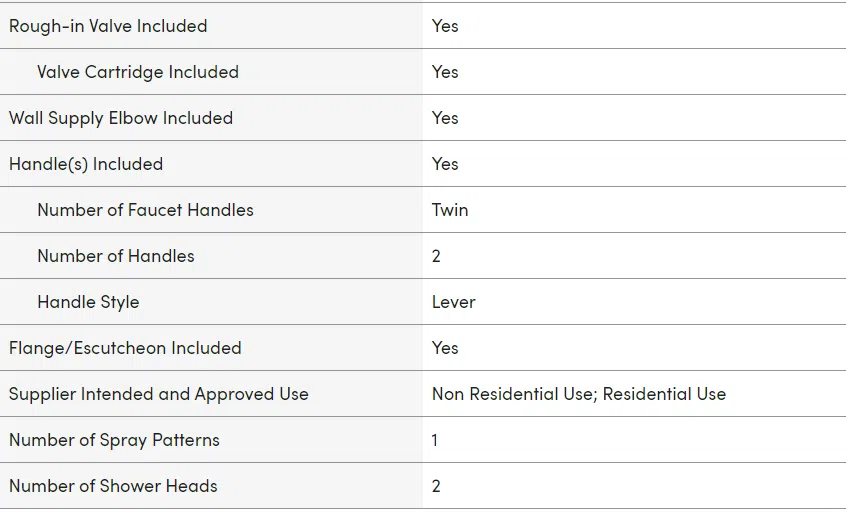Click the Handle(s) Included label
This screenshot has width=848, height=512.
(x=86, y=164)
